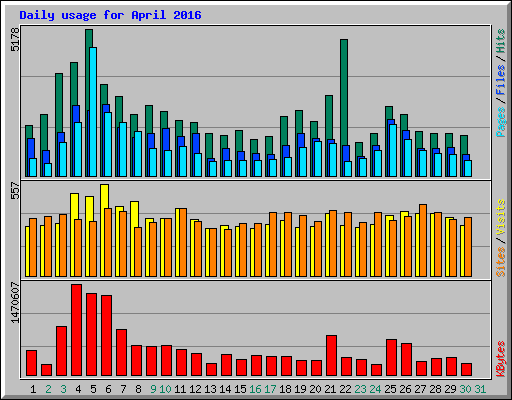Click day 4 on the x-axis
The height and width of the screenshot is (400, 512).
(x=78, y=389)
